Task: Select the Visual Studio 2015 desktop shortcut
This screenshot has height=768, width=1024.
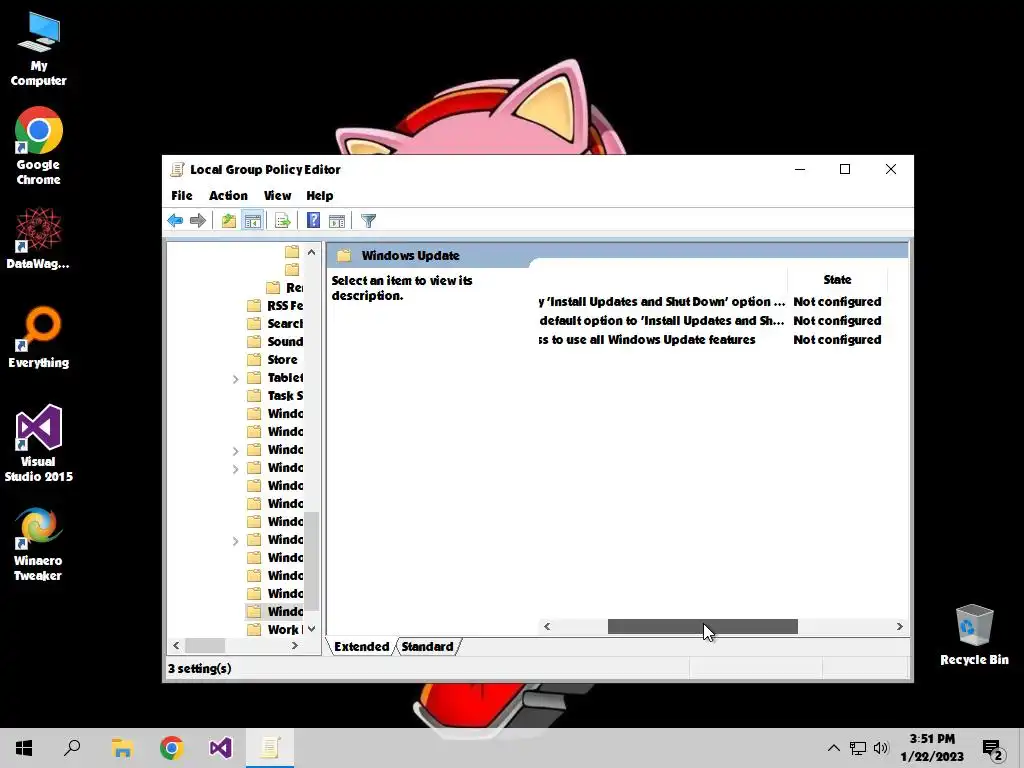Action: point(39,443)
